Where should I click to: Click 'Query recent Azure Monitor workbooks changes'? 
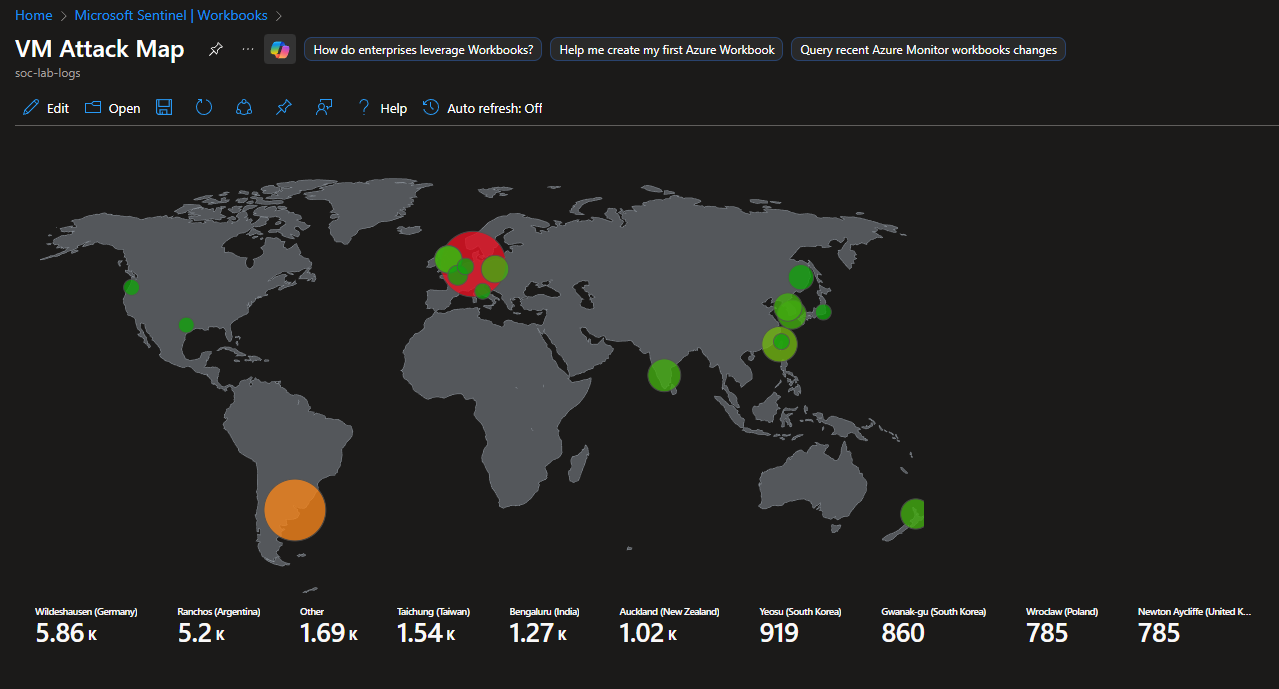[928, 50]
